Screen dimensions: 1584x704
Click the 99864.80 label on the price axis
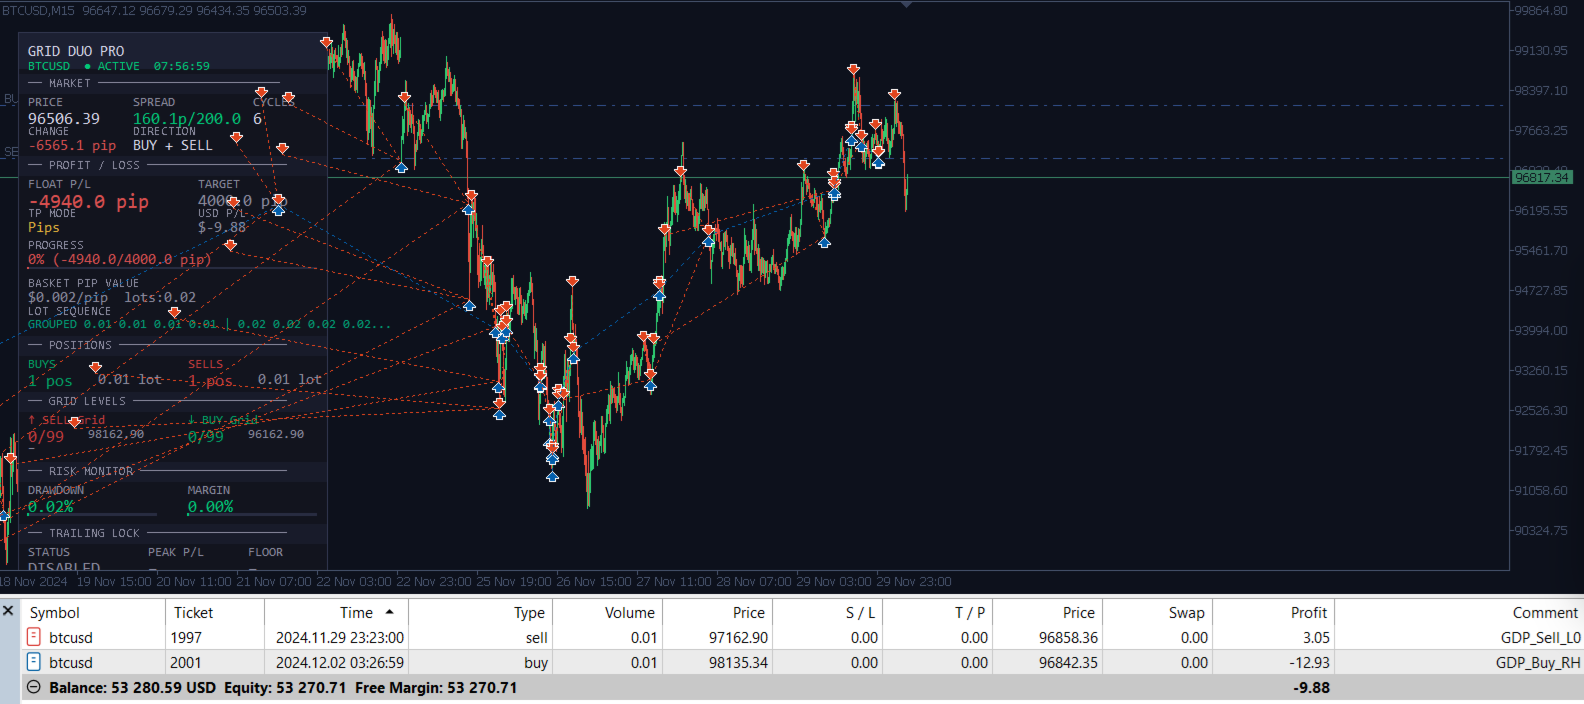(x=1541, y=10)
